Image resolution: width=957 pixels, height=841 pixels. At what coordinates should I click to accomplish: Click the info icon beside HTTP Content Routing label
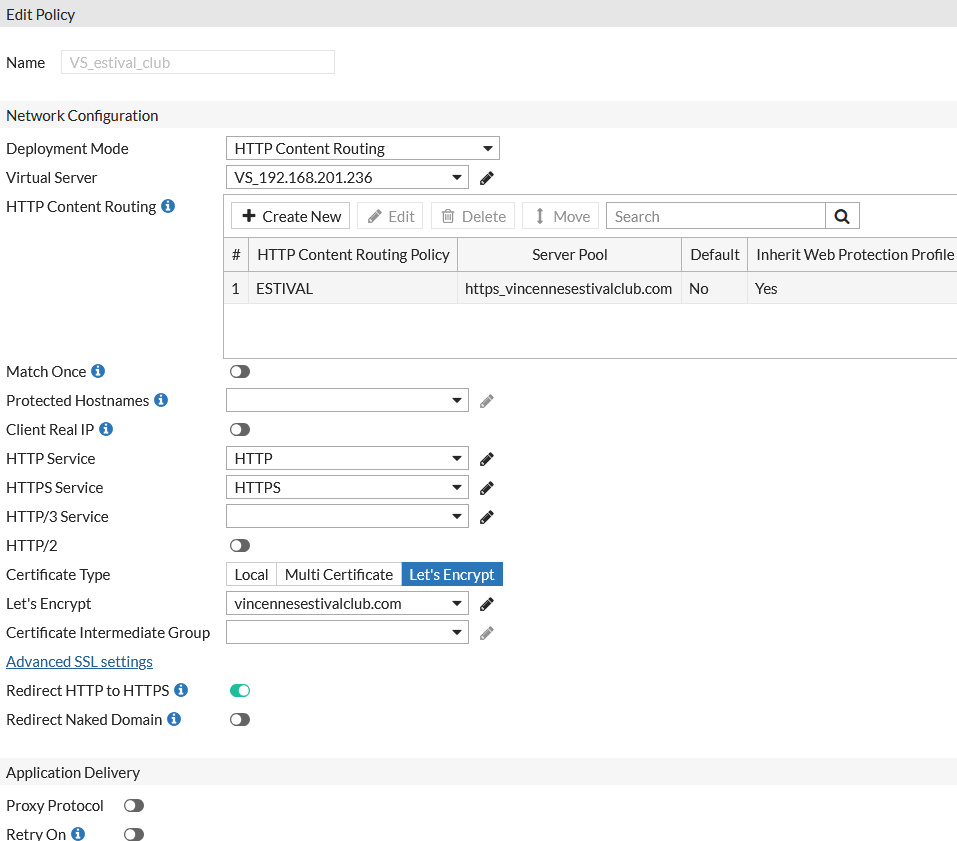168,206
